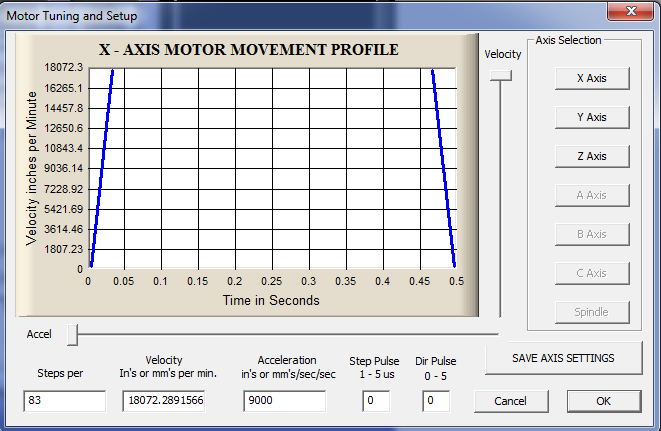Click the 9036.14 y-axis label
The width and height of the screenshot is (661, 431).
[x=64, y=169]
